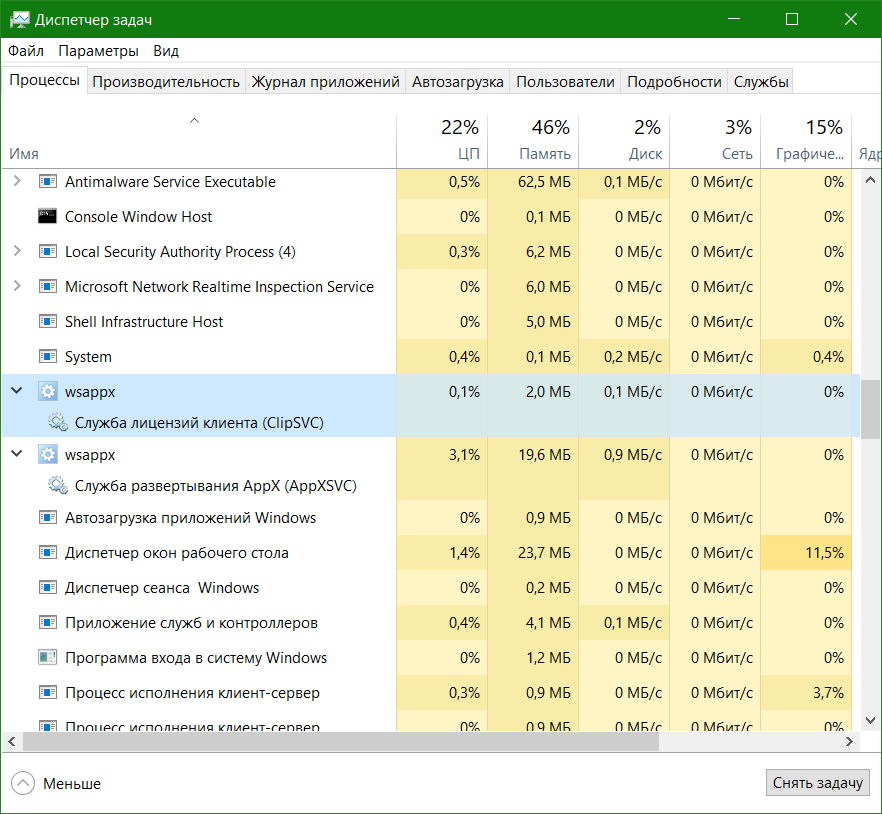Click the 62,5 МБ memory value
Screen dimensions: 882x814
point(544,182)
